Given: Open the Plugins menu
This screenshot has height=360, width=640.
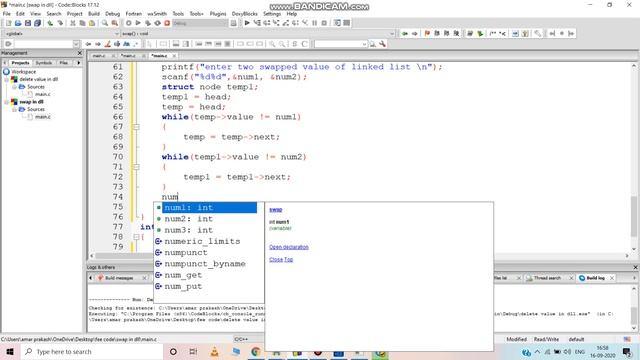Looking at the screenshot, I should point(218,13).
